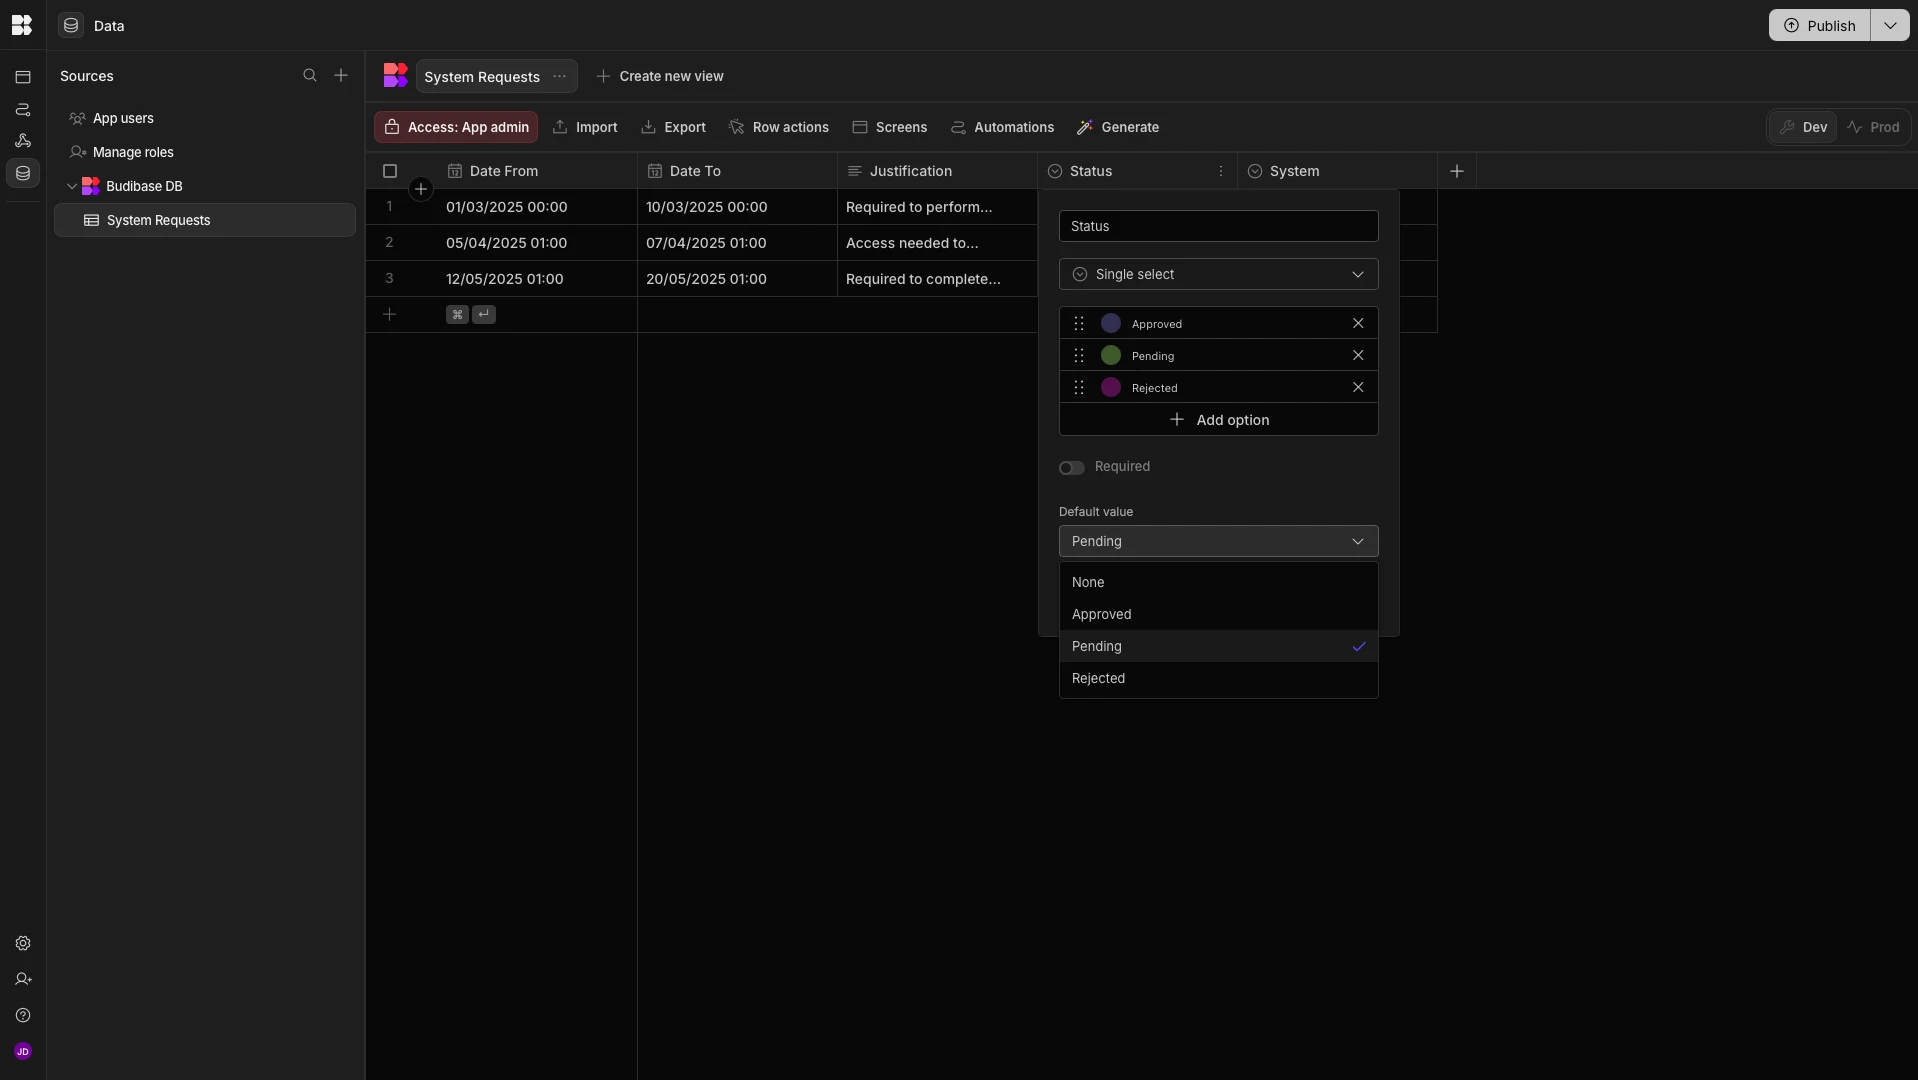The height and width of the screenshot is (1080, 1918).
Task: Switch to Dev environment
Action: [x=1803, y=127]
